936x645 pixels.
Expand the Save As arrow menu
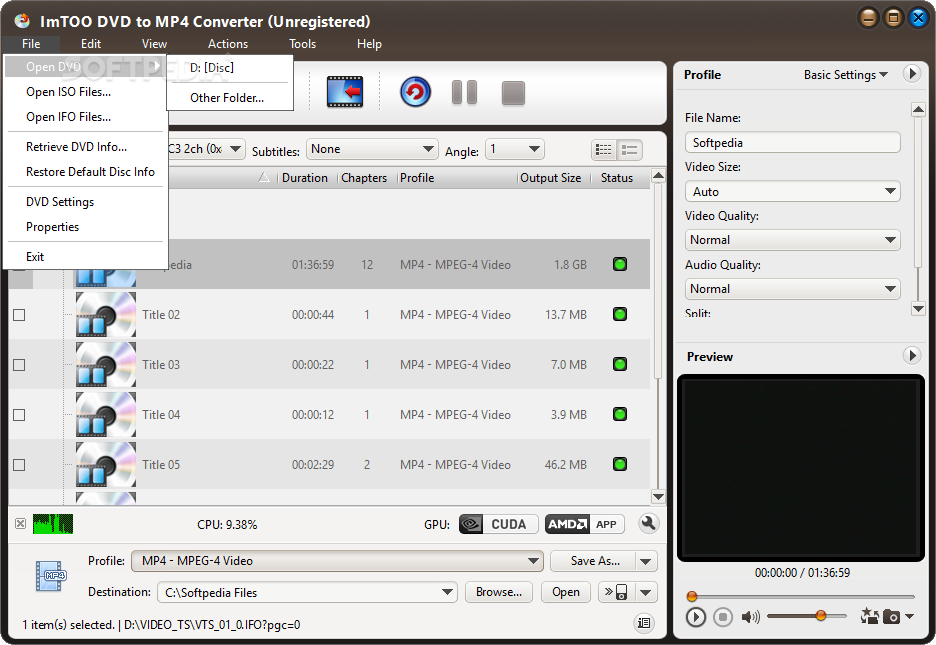(646, 561)
